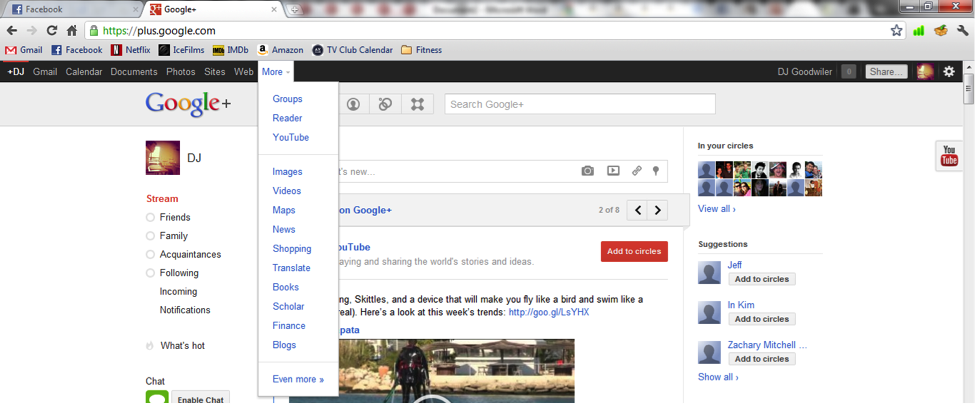975x404 pixels.
Task: Add Zachary Mitchell to circles
Action: point(762,359)
